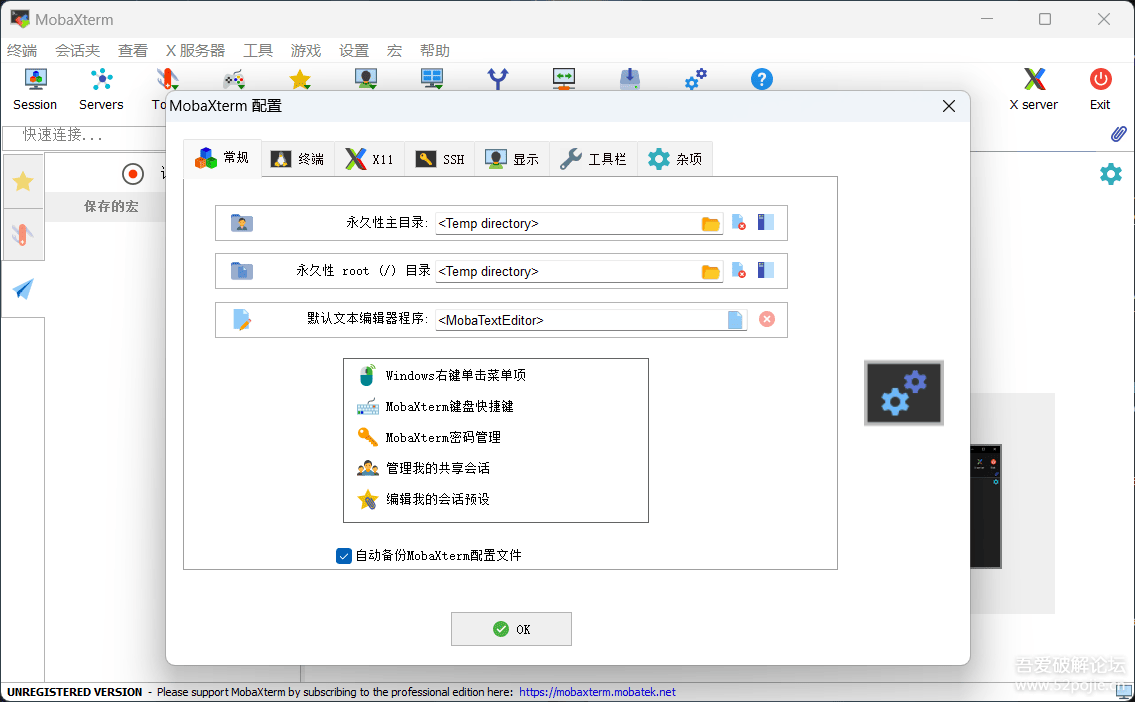Browse folder for 永久性 root 目录
This screenshot has width=1135, height=702.
tap(711, 272)
